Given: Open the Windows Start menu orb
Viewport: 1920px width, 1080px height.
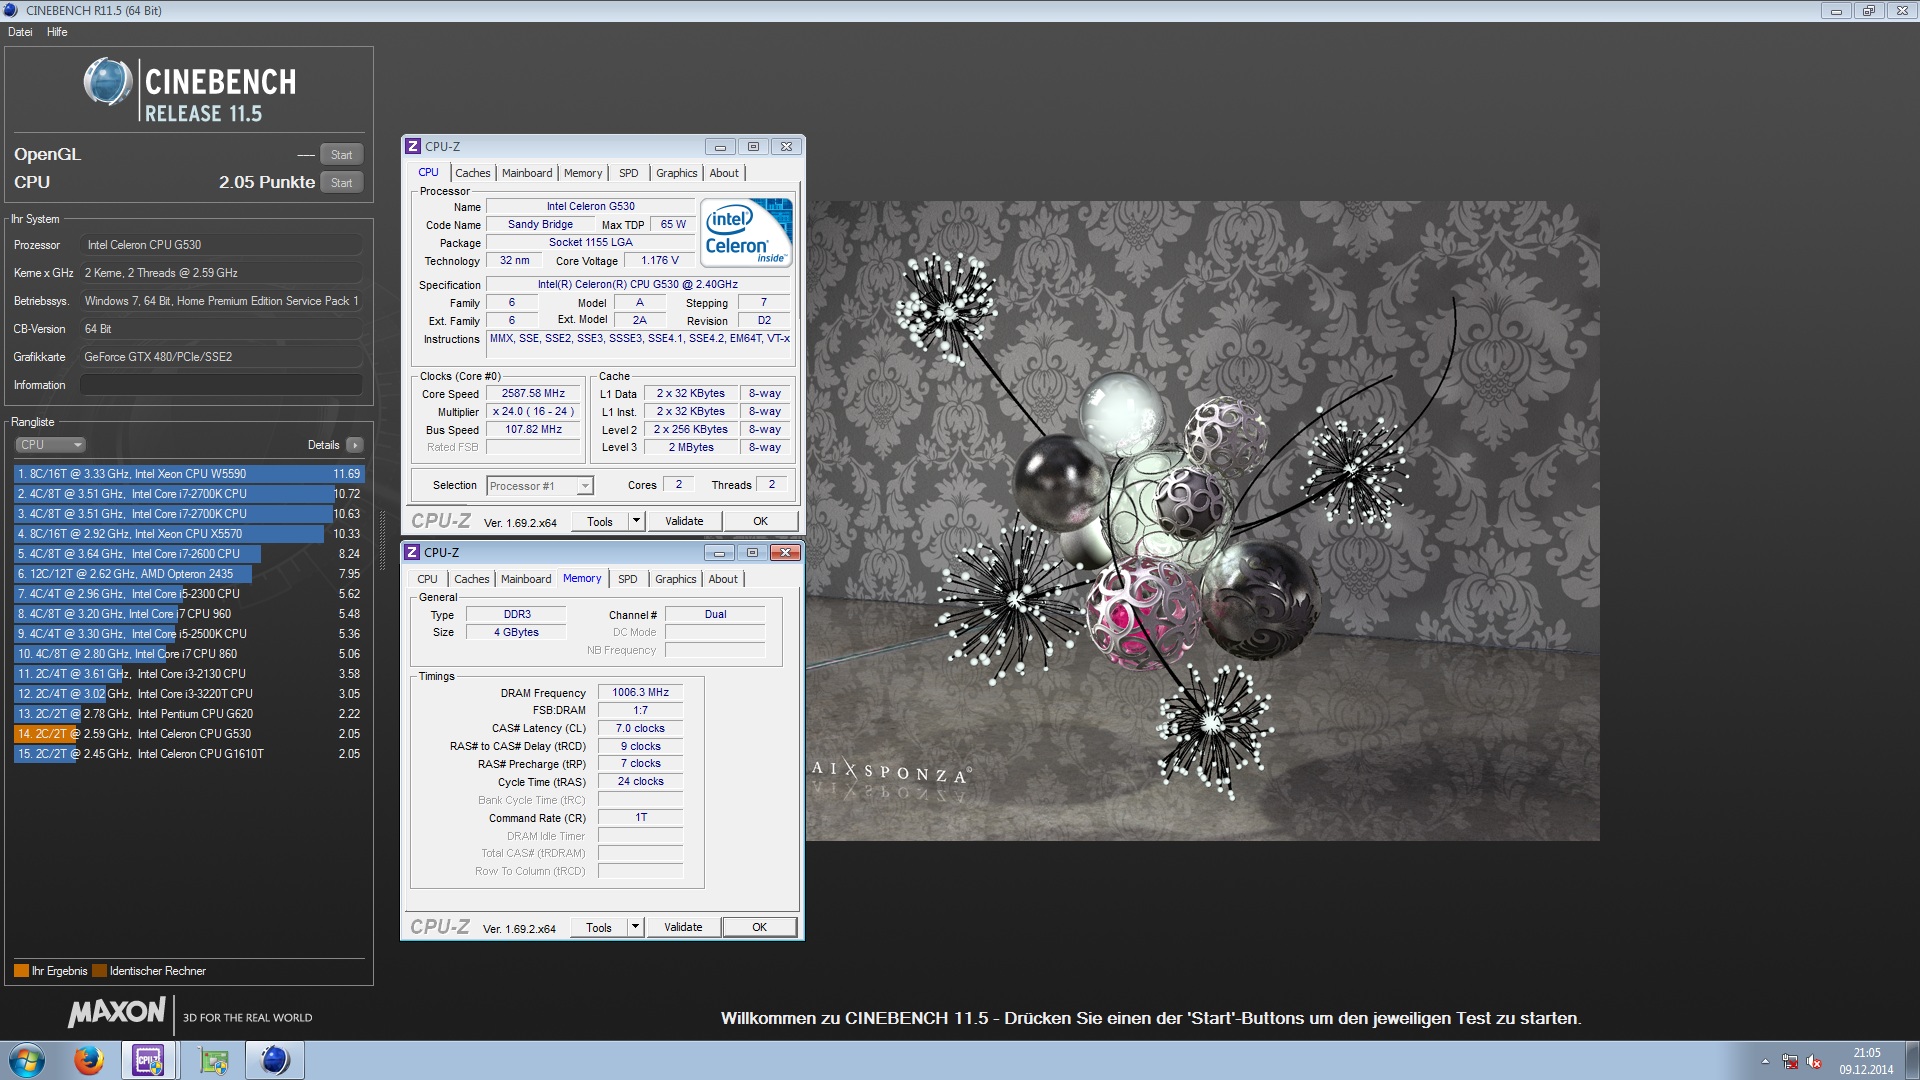Looking at the screenshot, I should (27, 1060).
